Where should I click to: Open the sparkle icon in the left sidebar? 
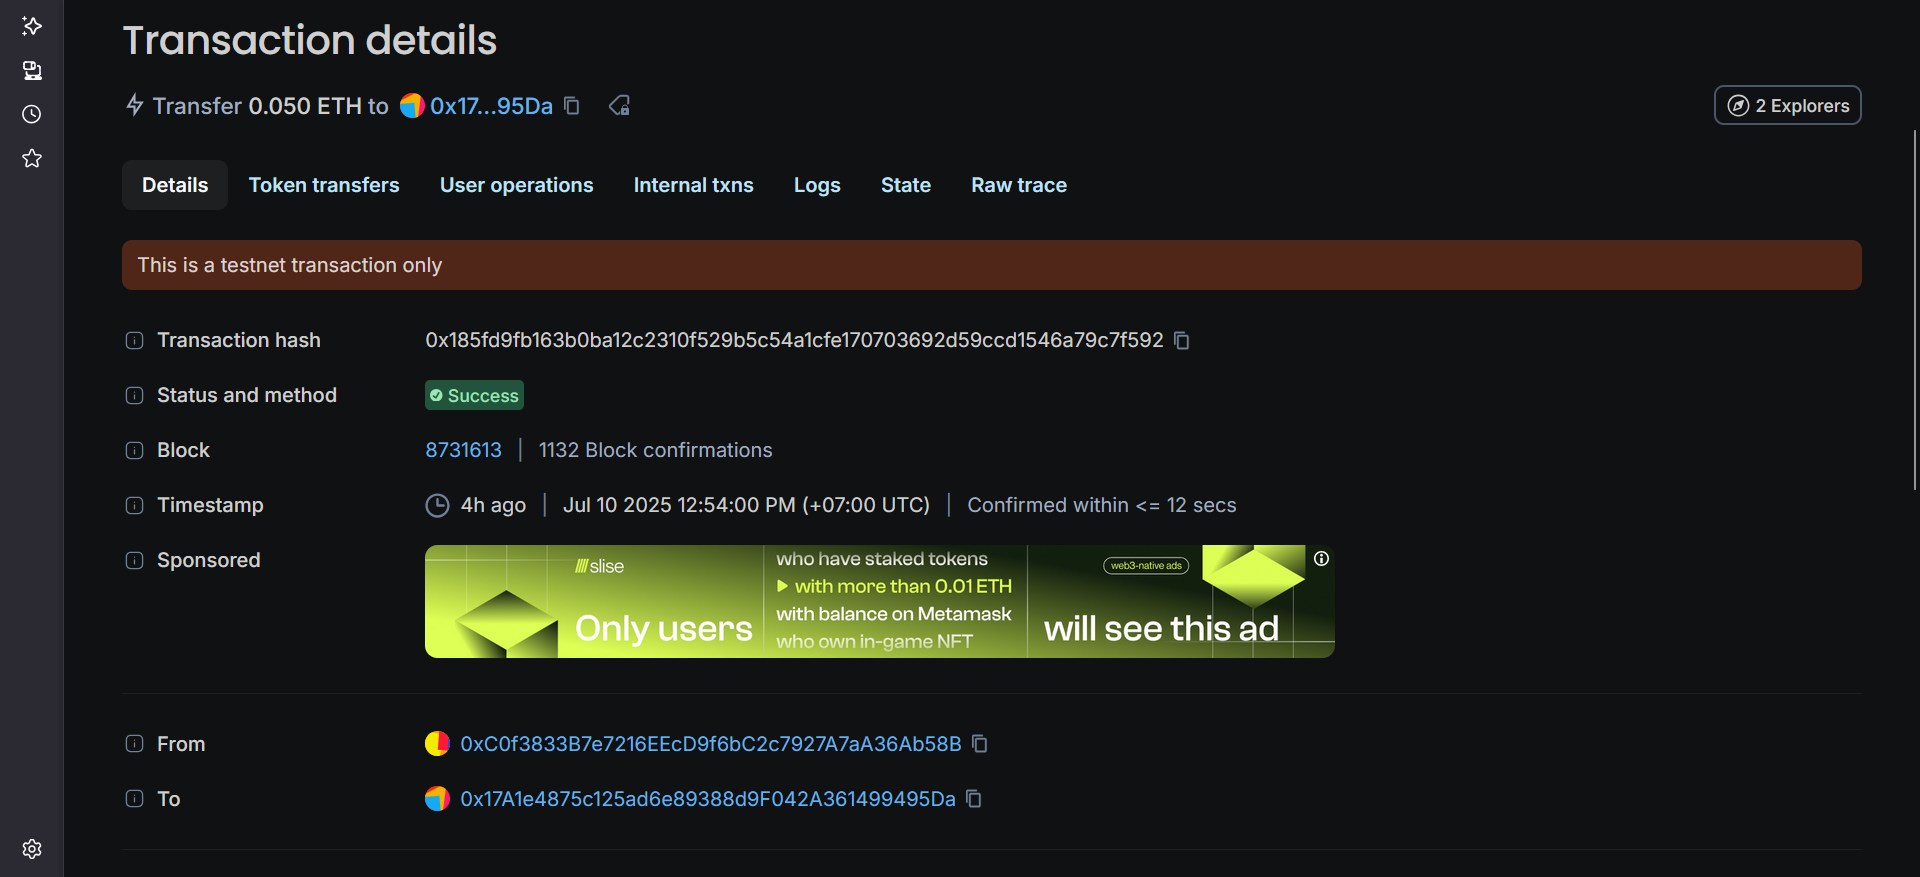(32, 26)
